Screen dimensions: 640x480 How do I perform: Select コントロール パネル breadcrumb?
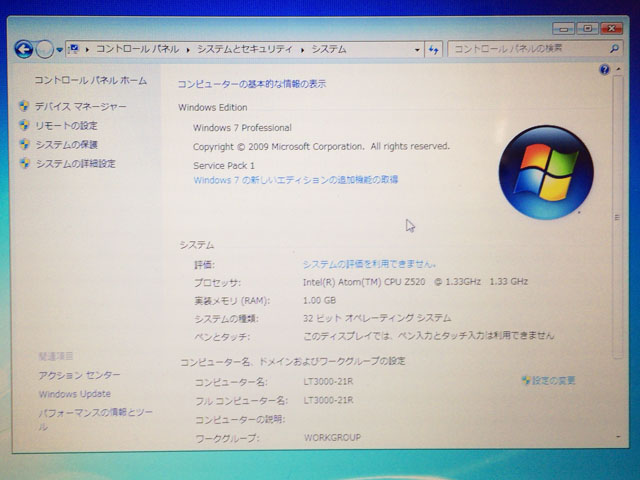tap(138, 49)
